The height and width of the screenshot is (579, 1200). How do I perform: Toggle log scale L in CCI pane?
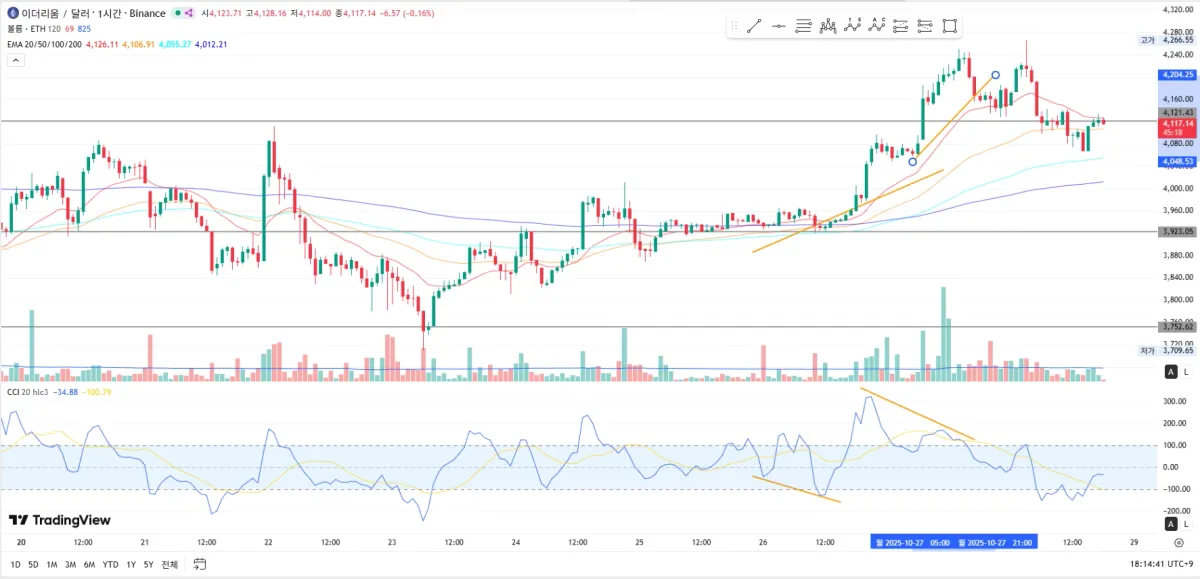tap(1186, 523)
